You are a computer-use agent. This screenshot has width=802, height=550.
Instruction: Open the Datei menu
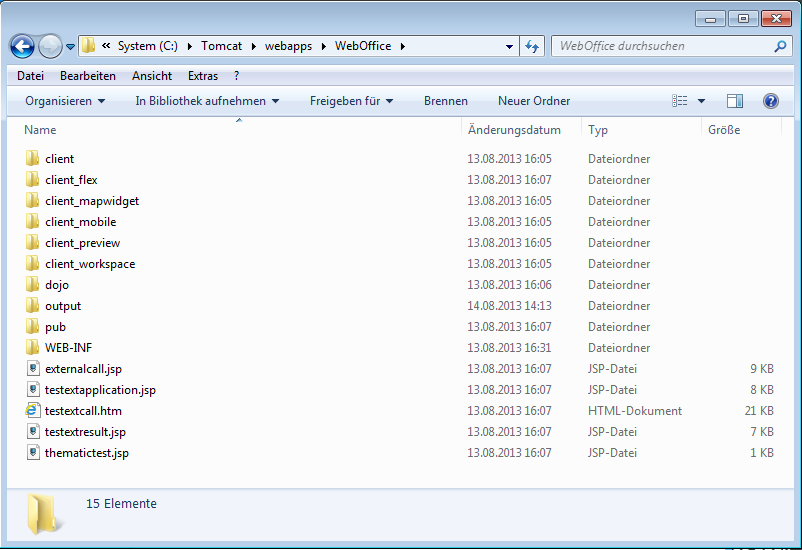tap(30, 76)
